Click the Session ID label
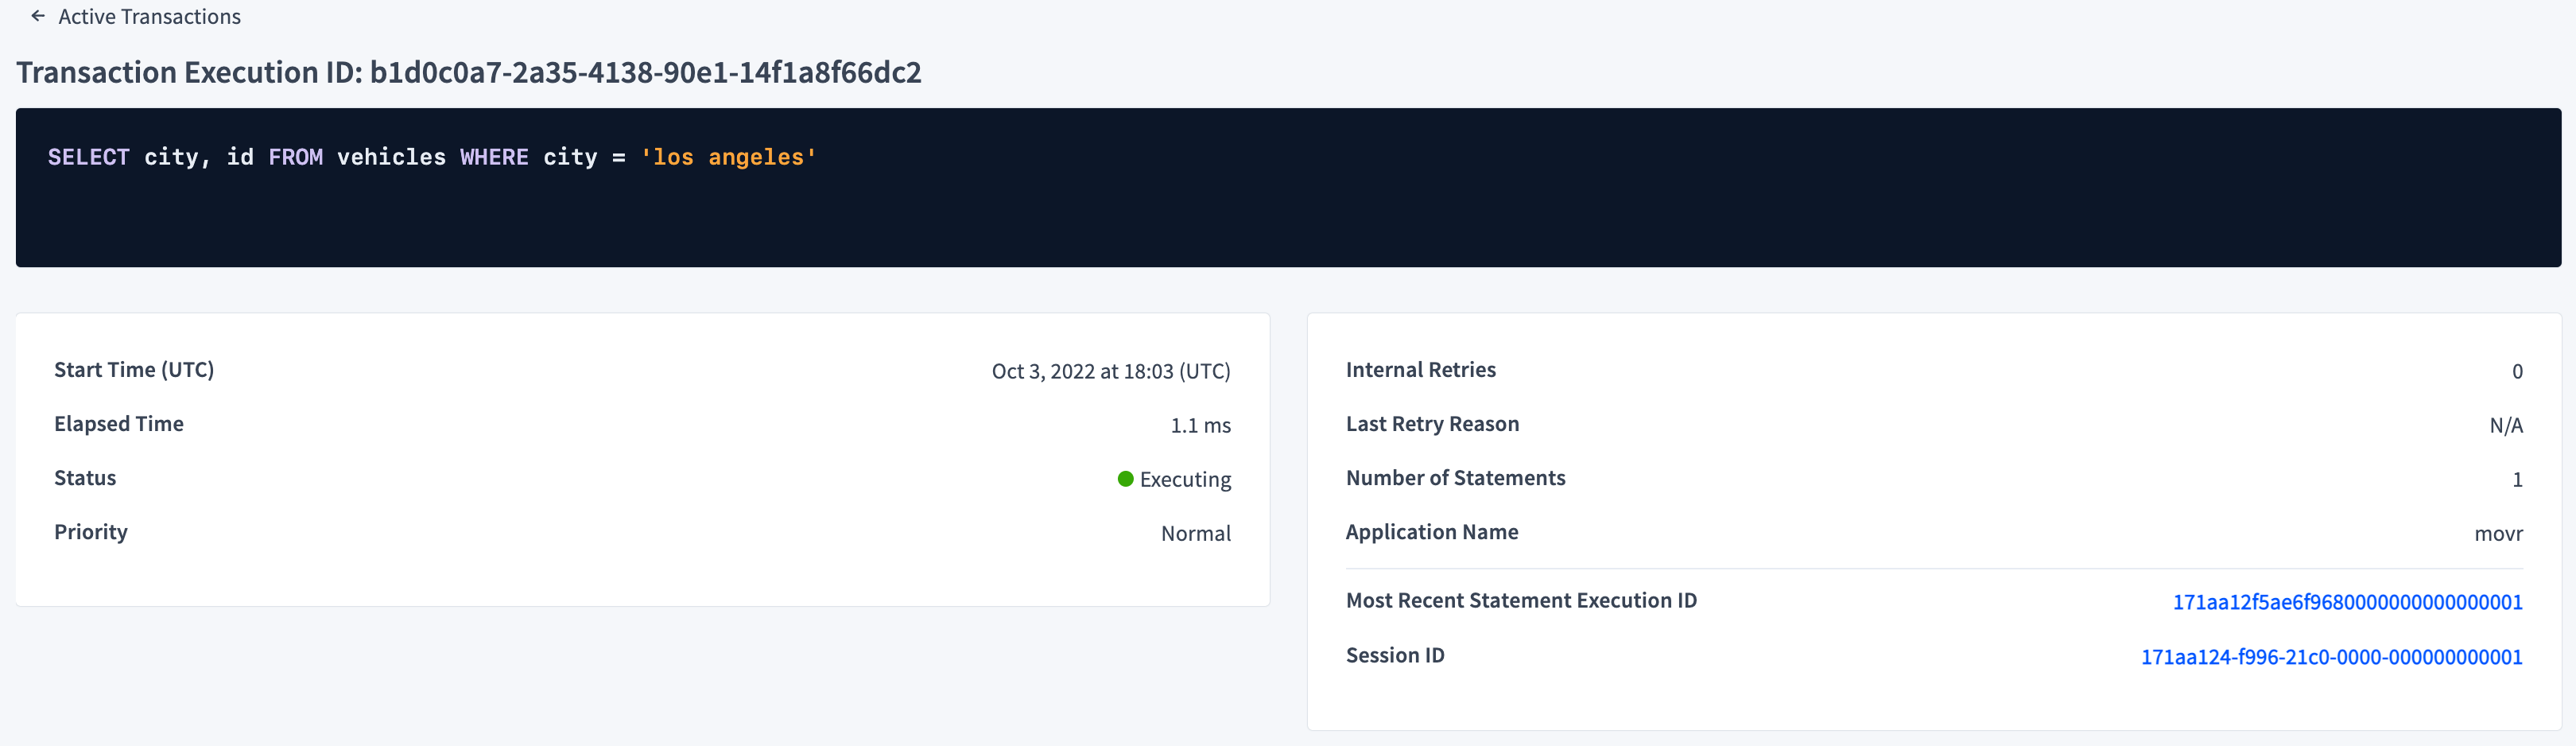Image resolution: width=2576 pixels, height=746 pixels. click(1395, 655)
